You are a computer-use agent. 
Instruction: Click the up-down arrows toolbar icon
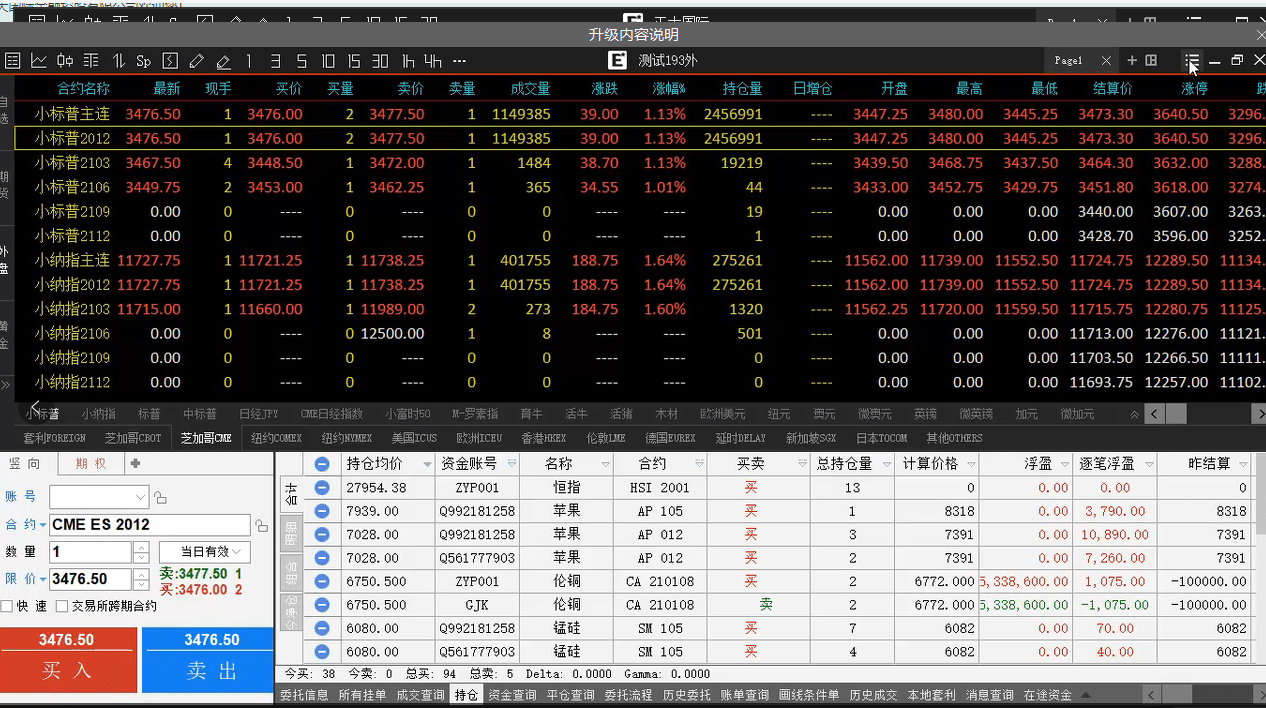[118, 61]
